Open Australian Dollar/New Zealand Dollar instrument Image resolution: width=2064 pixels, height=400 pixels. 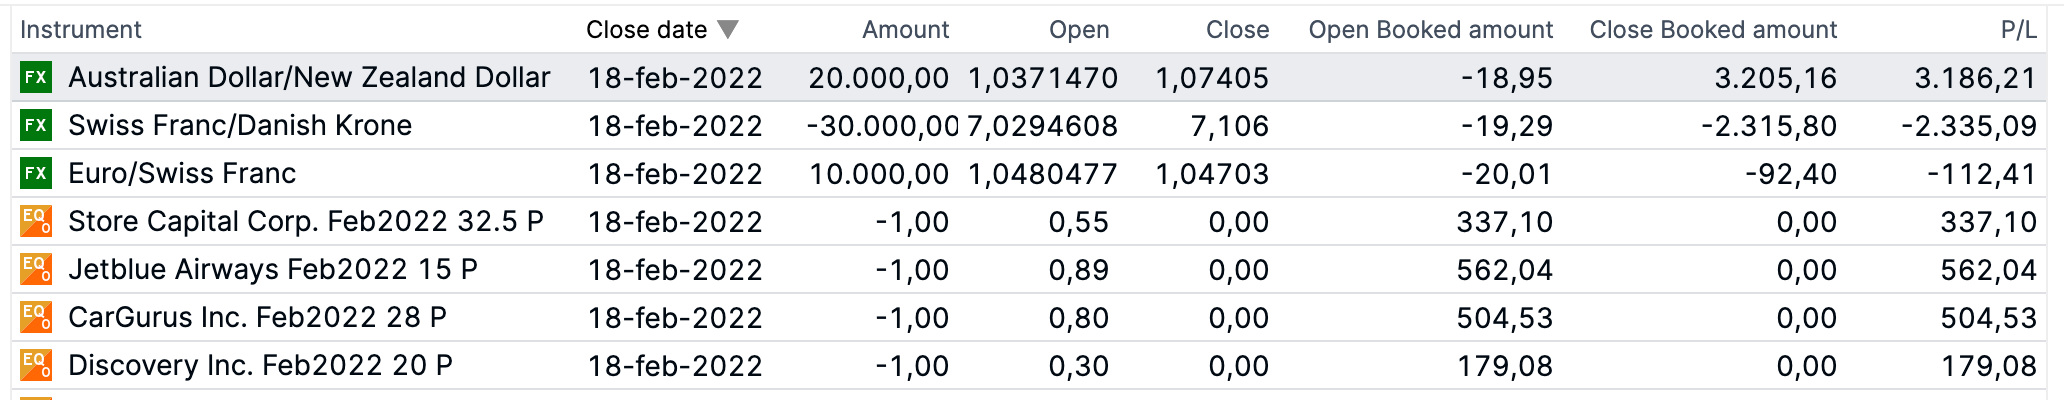309,77
